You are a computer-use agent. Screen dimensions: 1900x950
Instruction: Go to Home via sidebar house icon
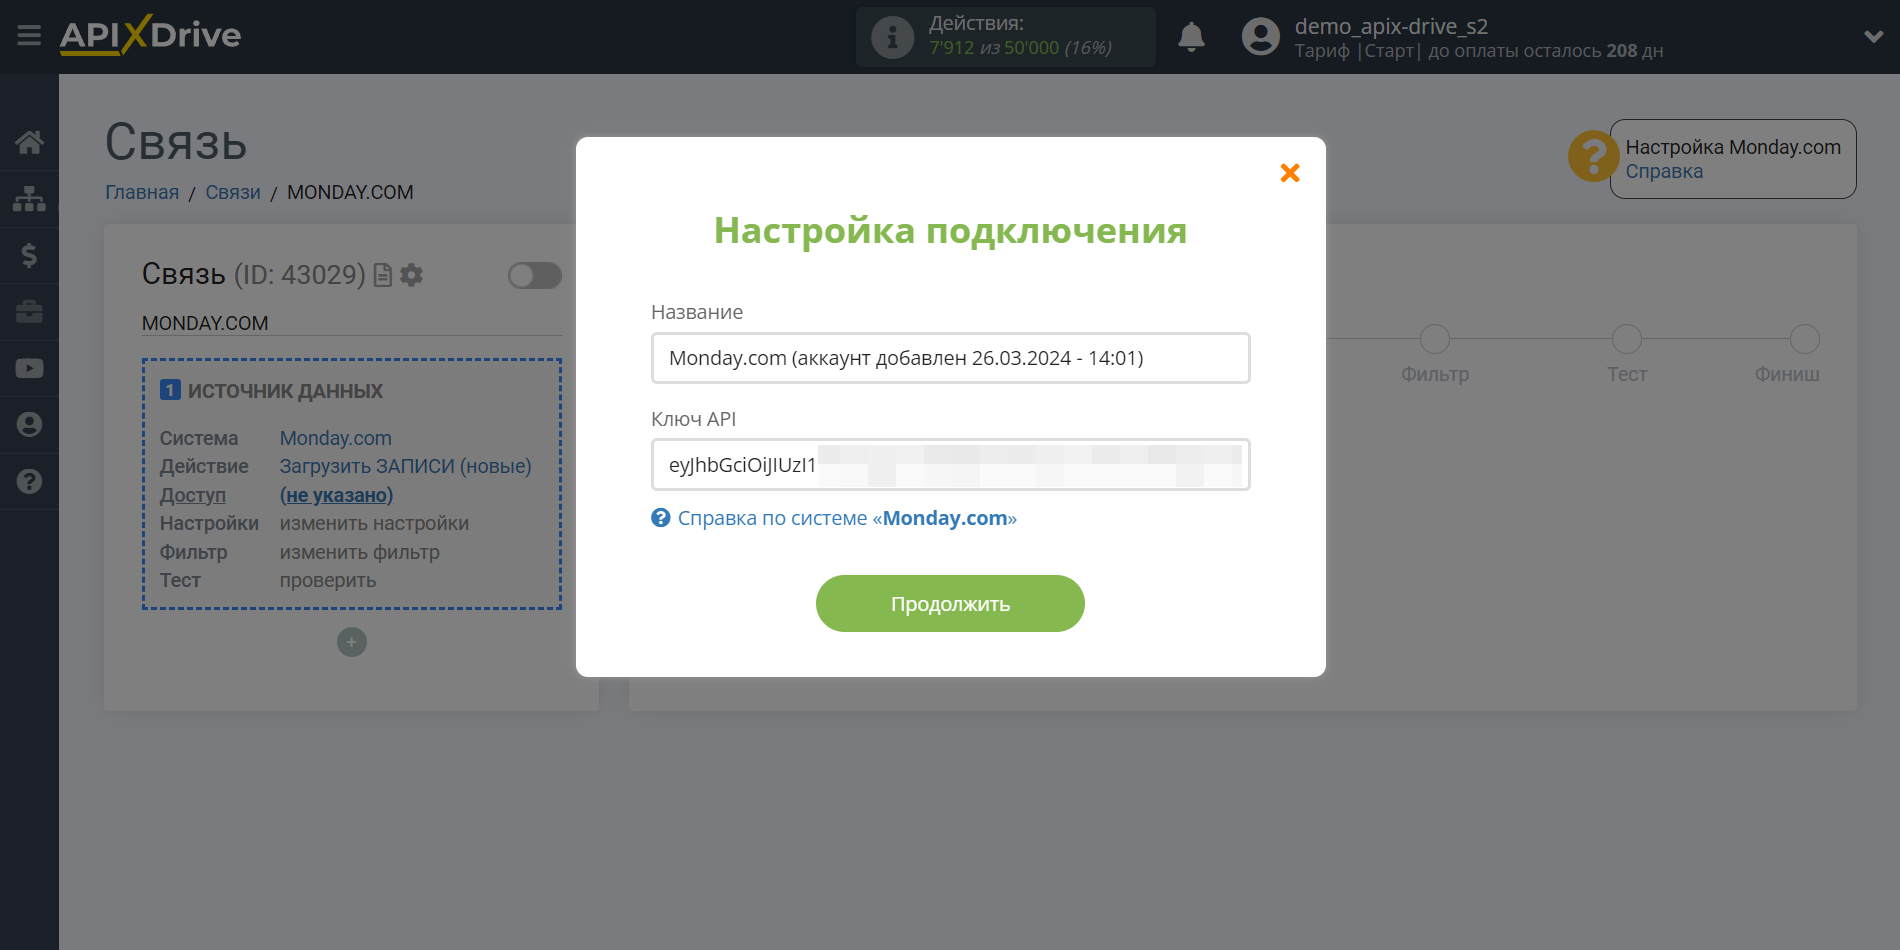(29, 142)
